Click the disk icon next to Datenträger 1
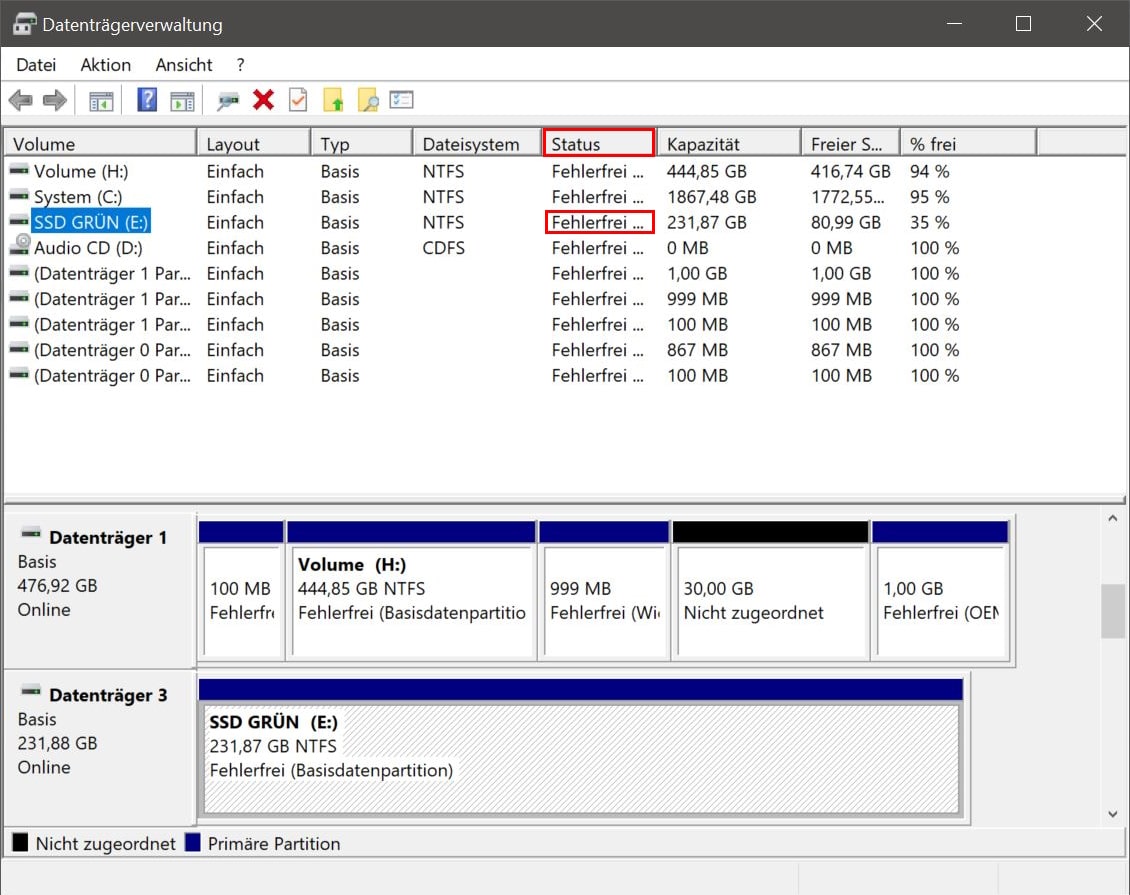The image size is (1130, 895). tap(31, 534)
